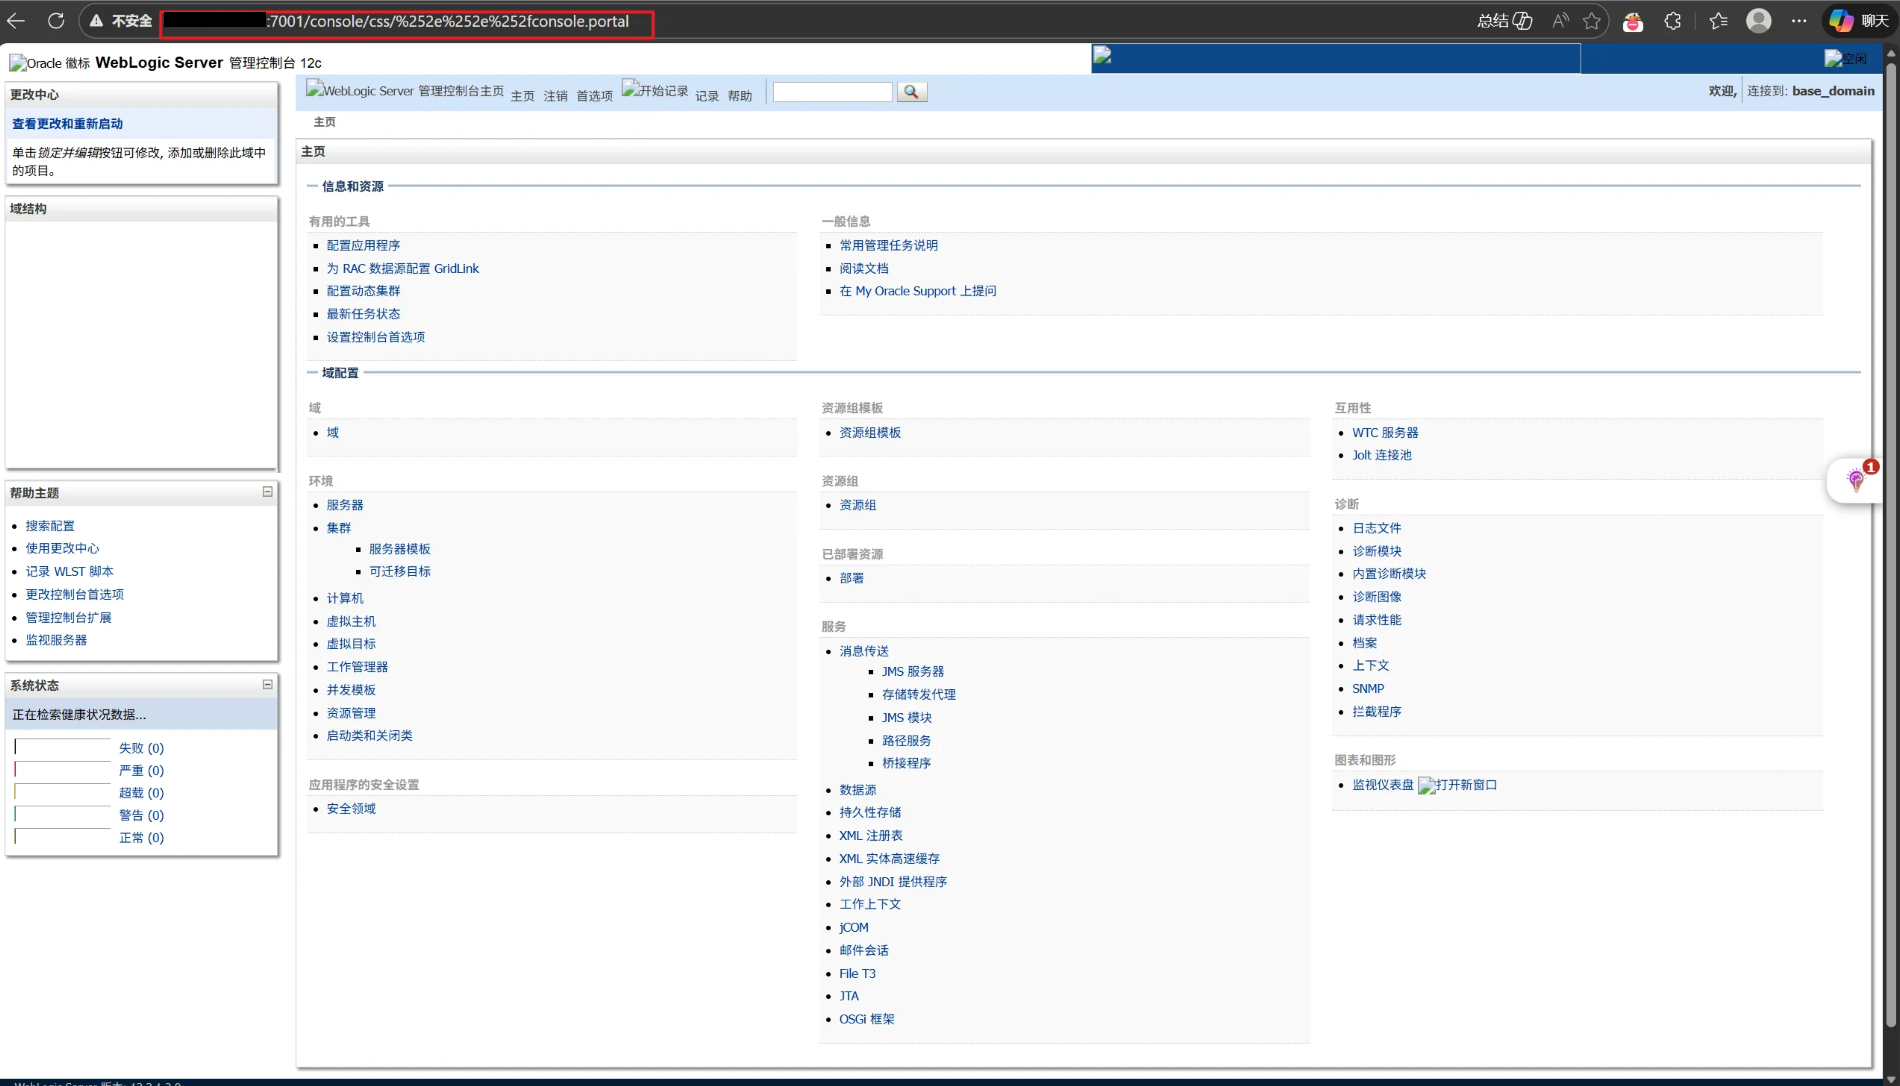Image resolution: width=1900 pixels, height=1086 pixels.
Task: Open the Copilot 聊天 button
Action: click(x=1859, y=21)
